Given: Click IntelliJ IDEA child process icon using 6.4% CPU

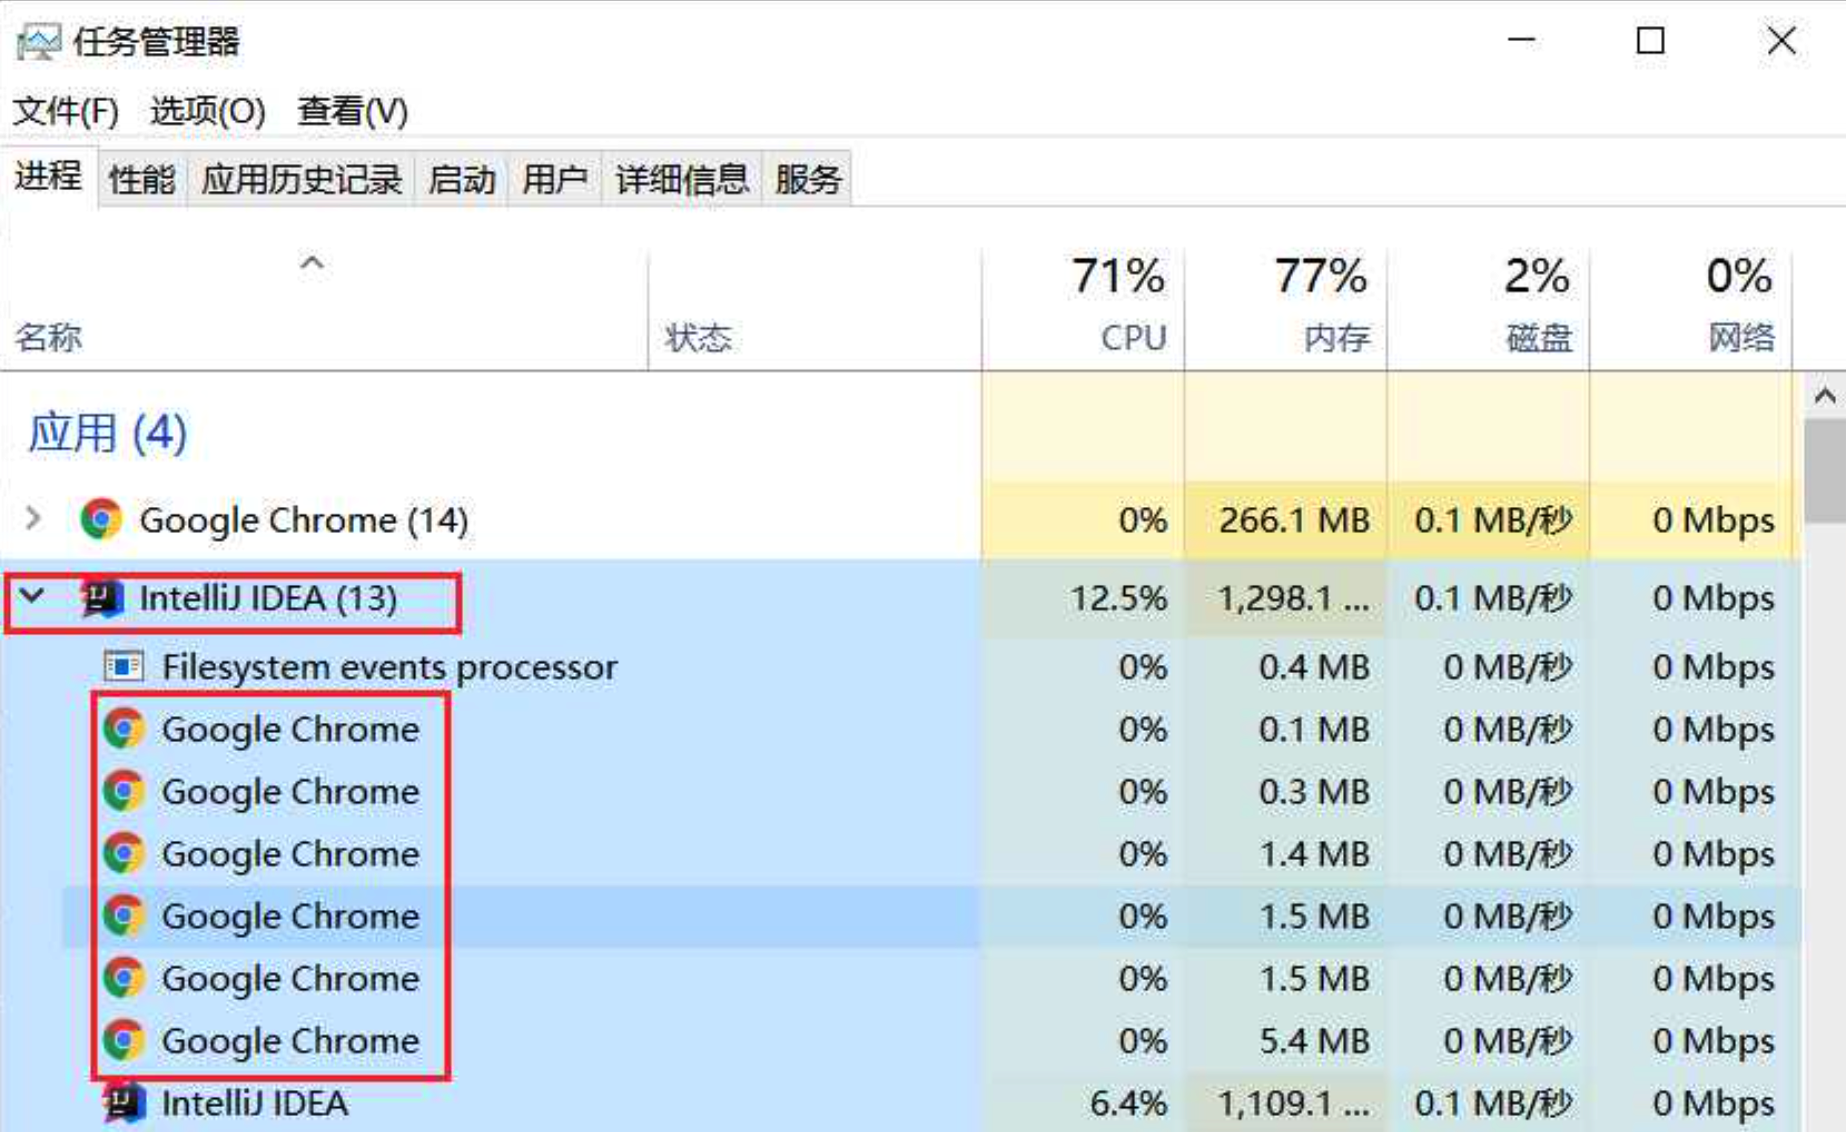Looking at the screenshot, I should (x=124, y=1103).
